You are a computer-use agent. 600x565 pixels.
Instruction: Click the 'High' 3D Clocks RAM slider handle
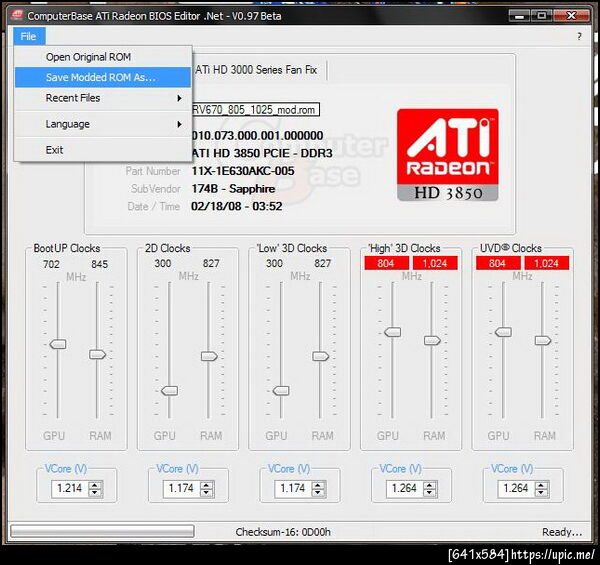click(x=432, y=340)
